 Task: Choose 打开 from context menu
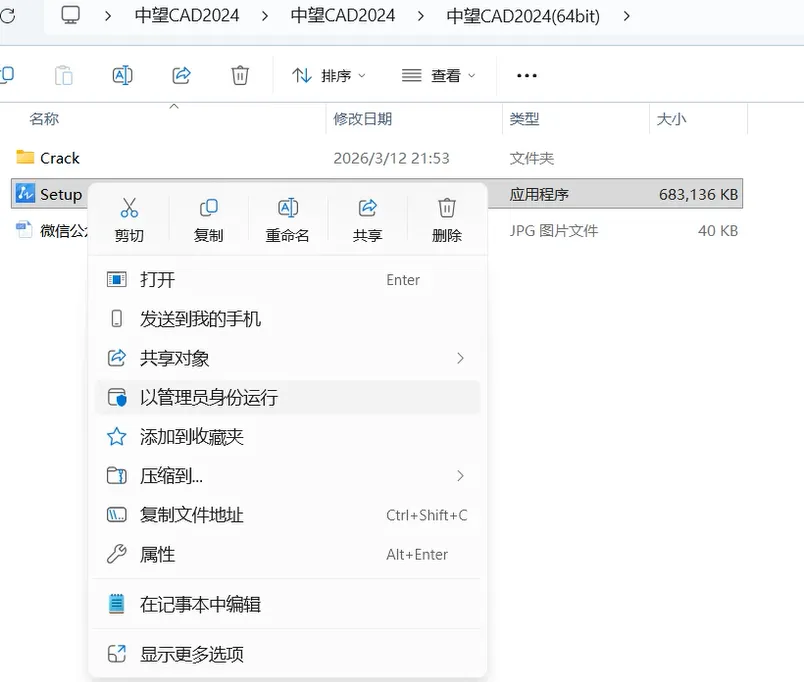point(288,279)
